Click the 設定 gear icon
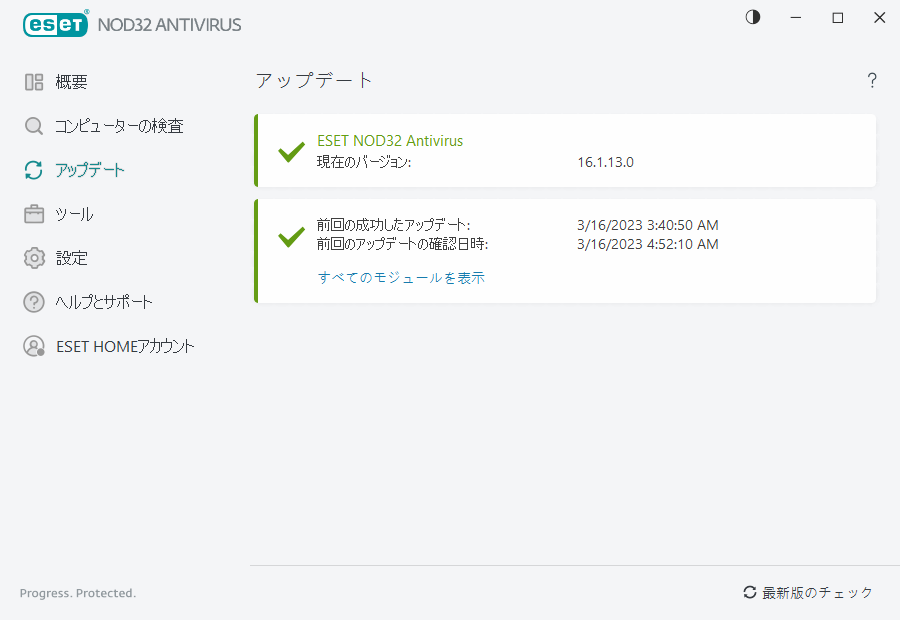 34,258
